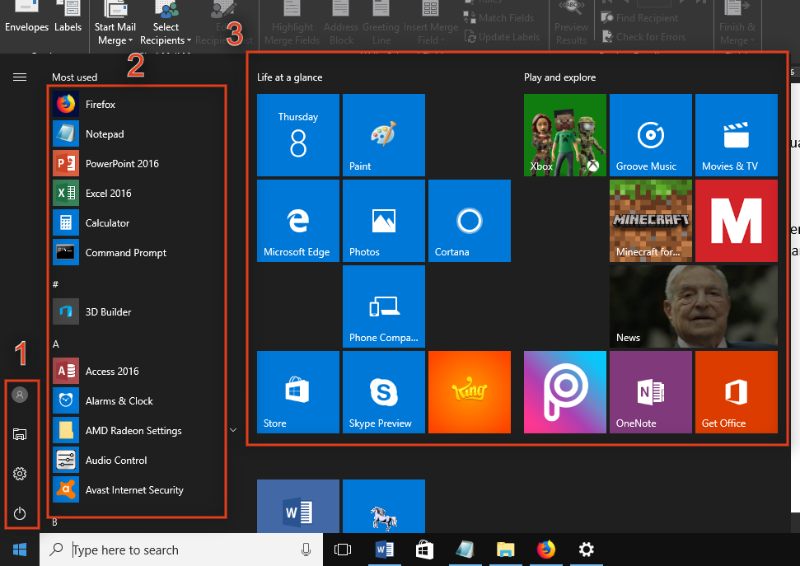
Task: Open the Store tile
Action: tap(298, 392)
